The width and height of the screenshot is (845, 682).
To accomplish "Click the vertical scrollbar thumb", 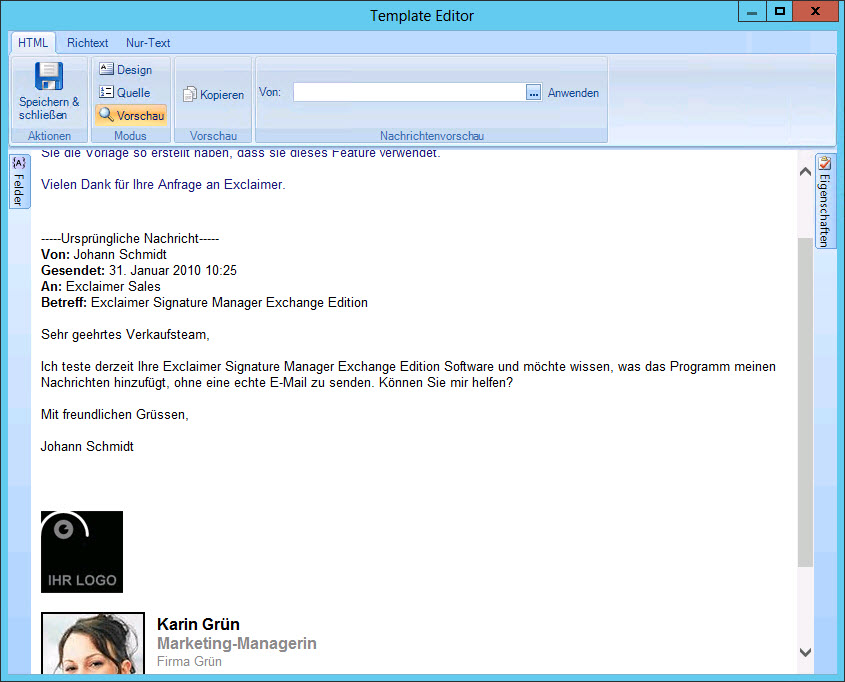I will click(x=806, y=402).
